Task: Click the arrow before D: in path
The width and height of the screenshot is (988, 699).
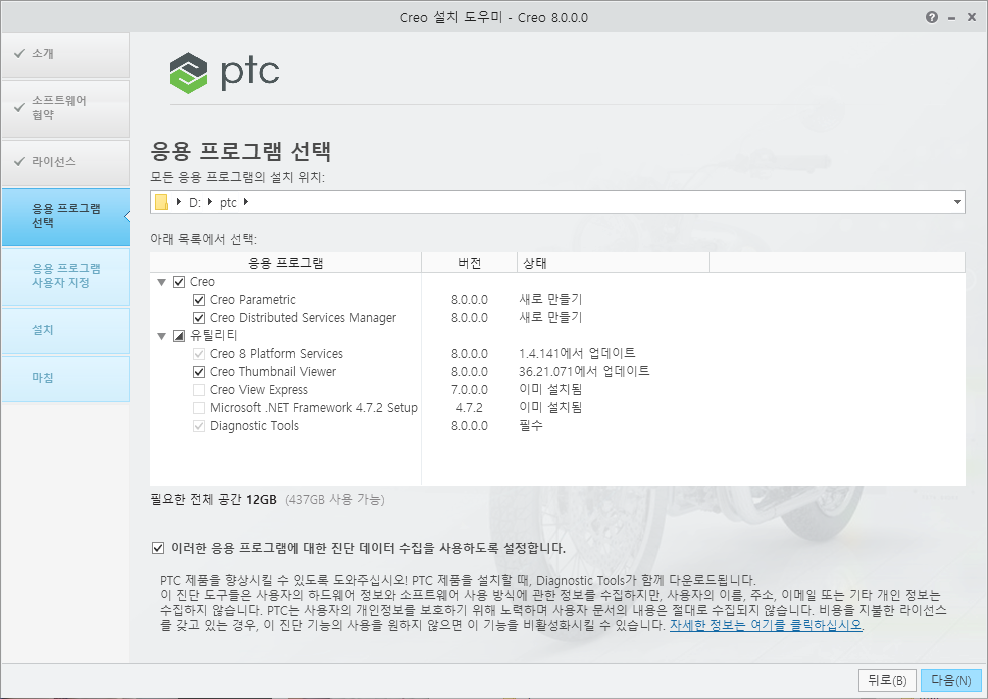Action: 180,202
